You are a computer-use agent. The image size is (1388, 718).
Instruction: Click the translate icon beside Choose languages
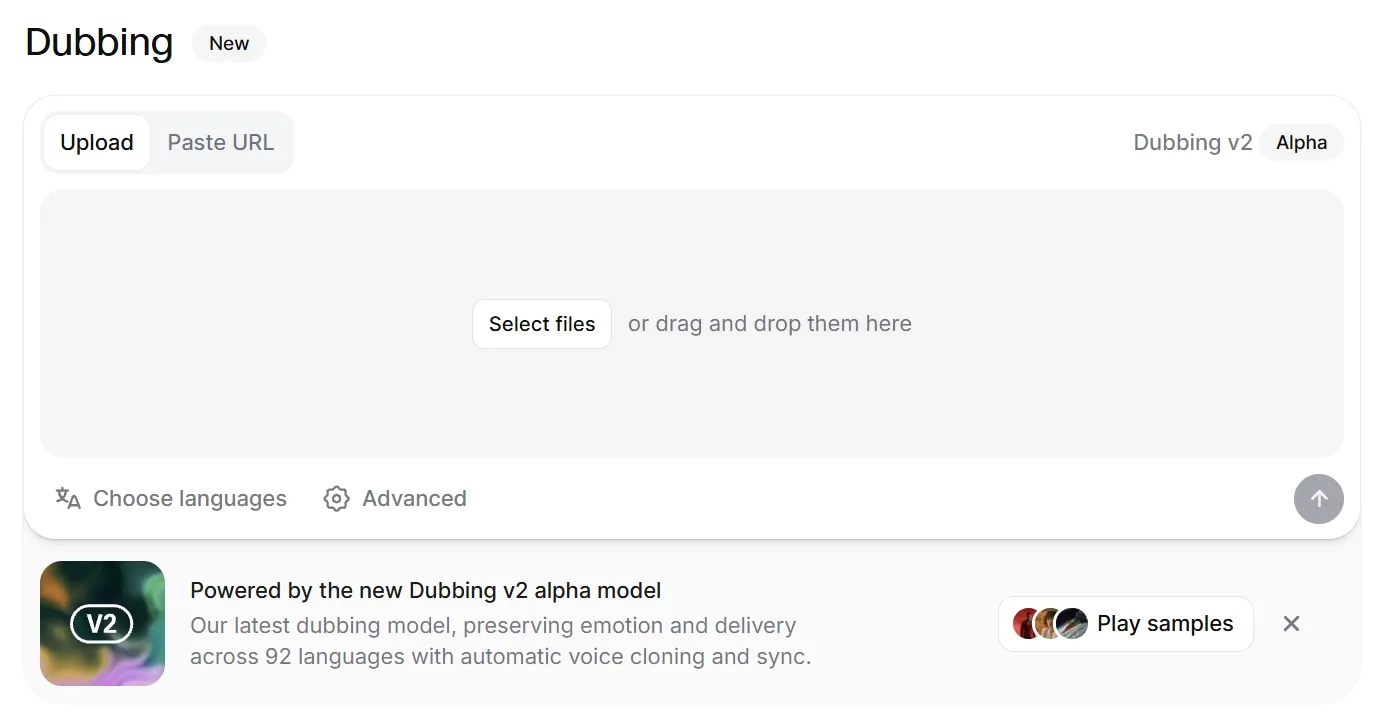tap(68, 498)
